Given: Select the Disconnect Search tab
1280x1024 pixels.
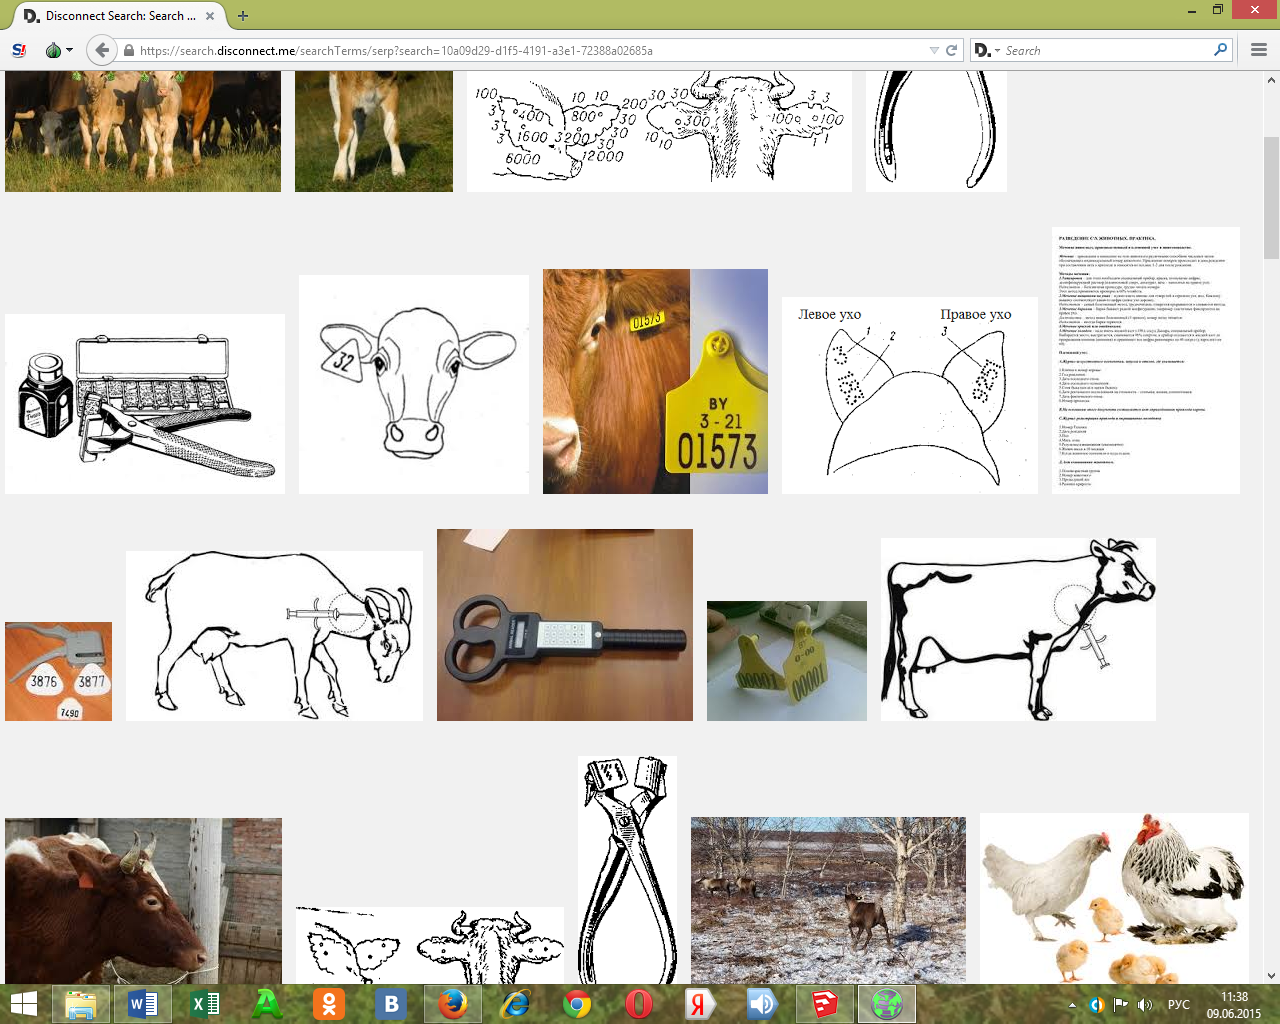Looking at the screenshot, I should pos(119,16).
